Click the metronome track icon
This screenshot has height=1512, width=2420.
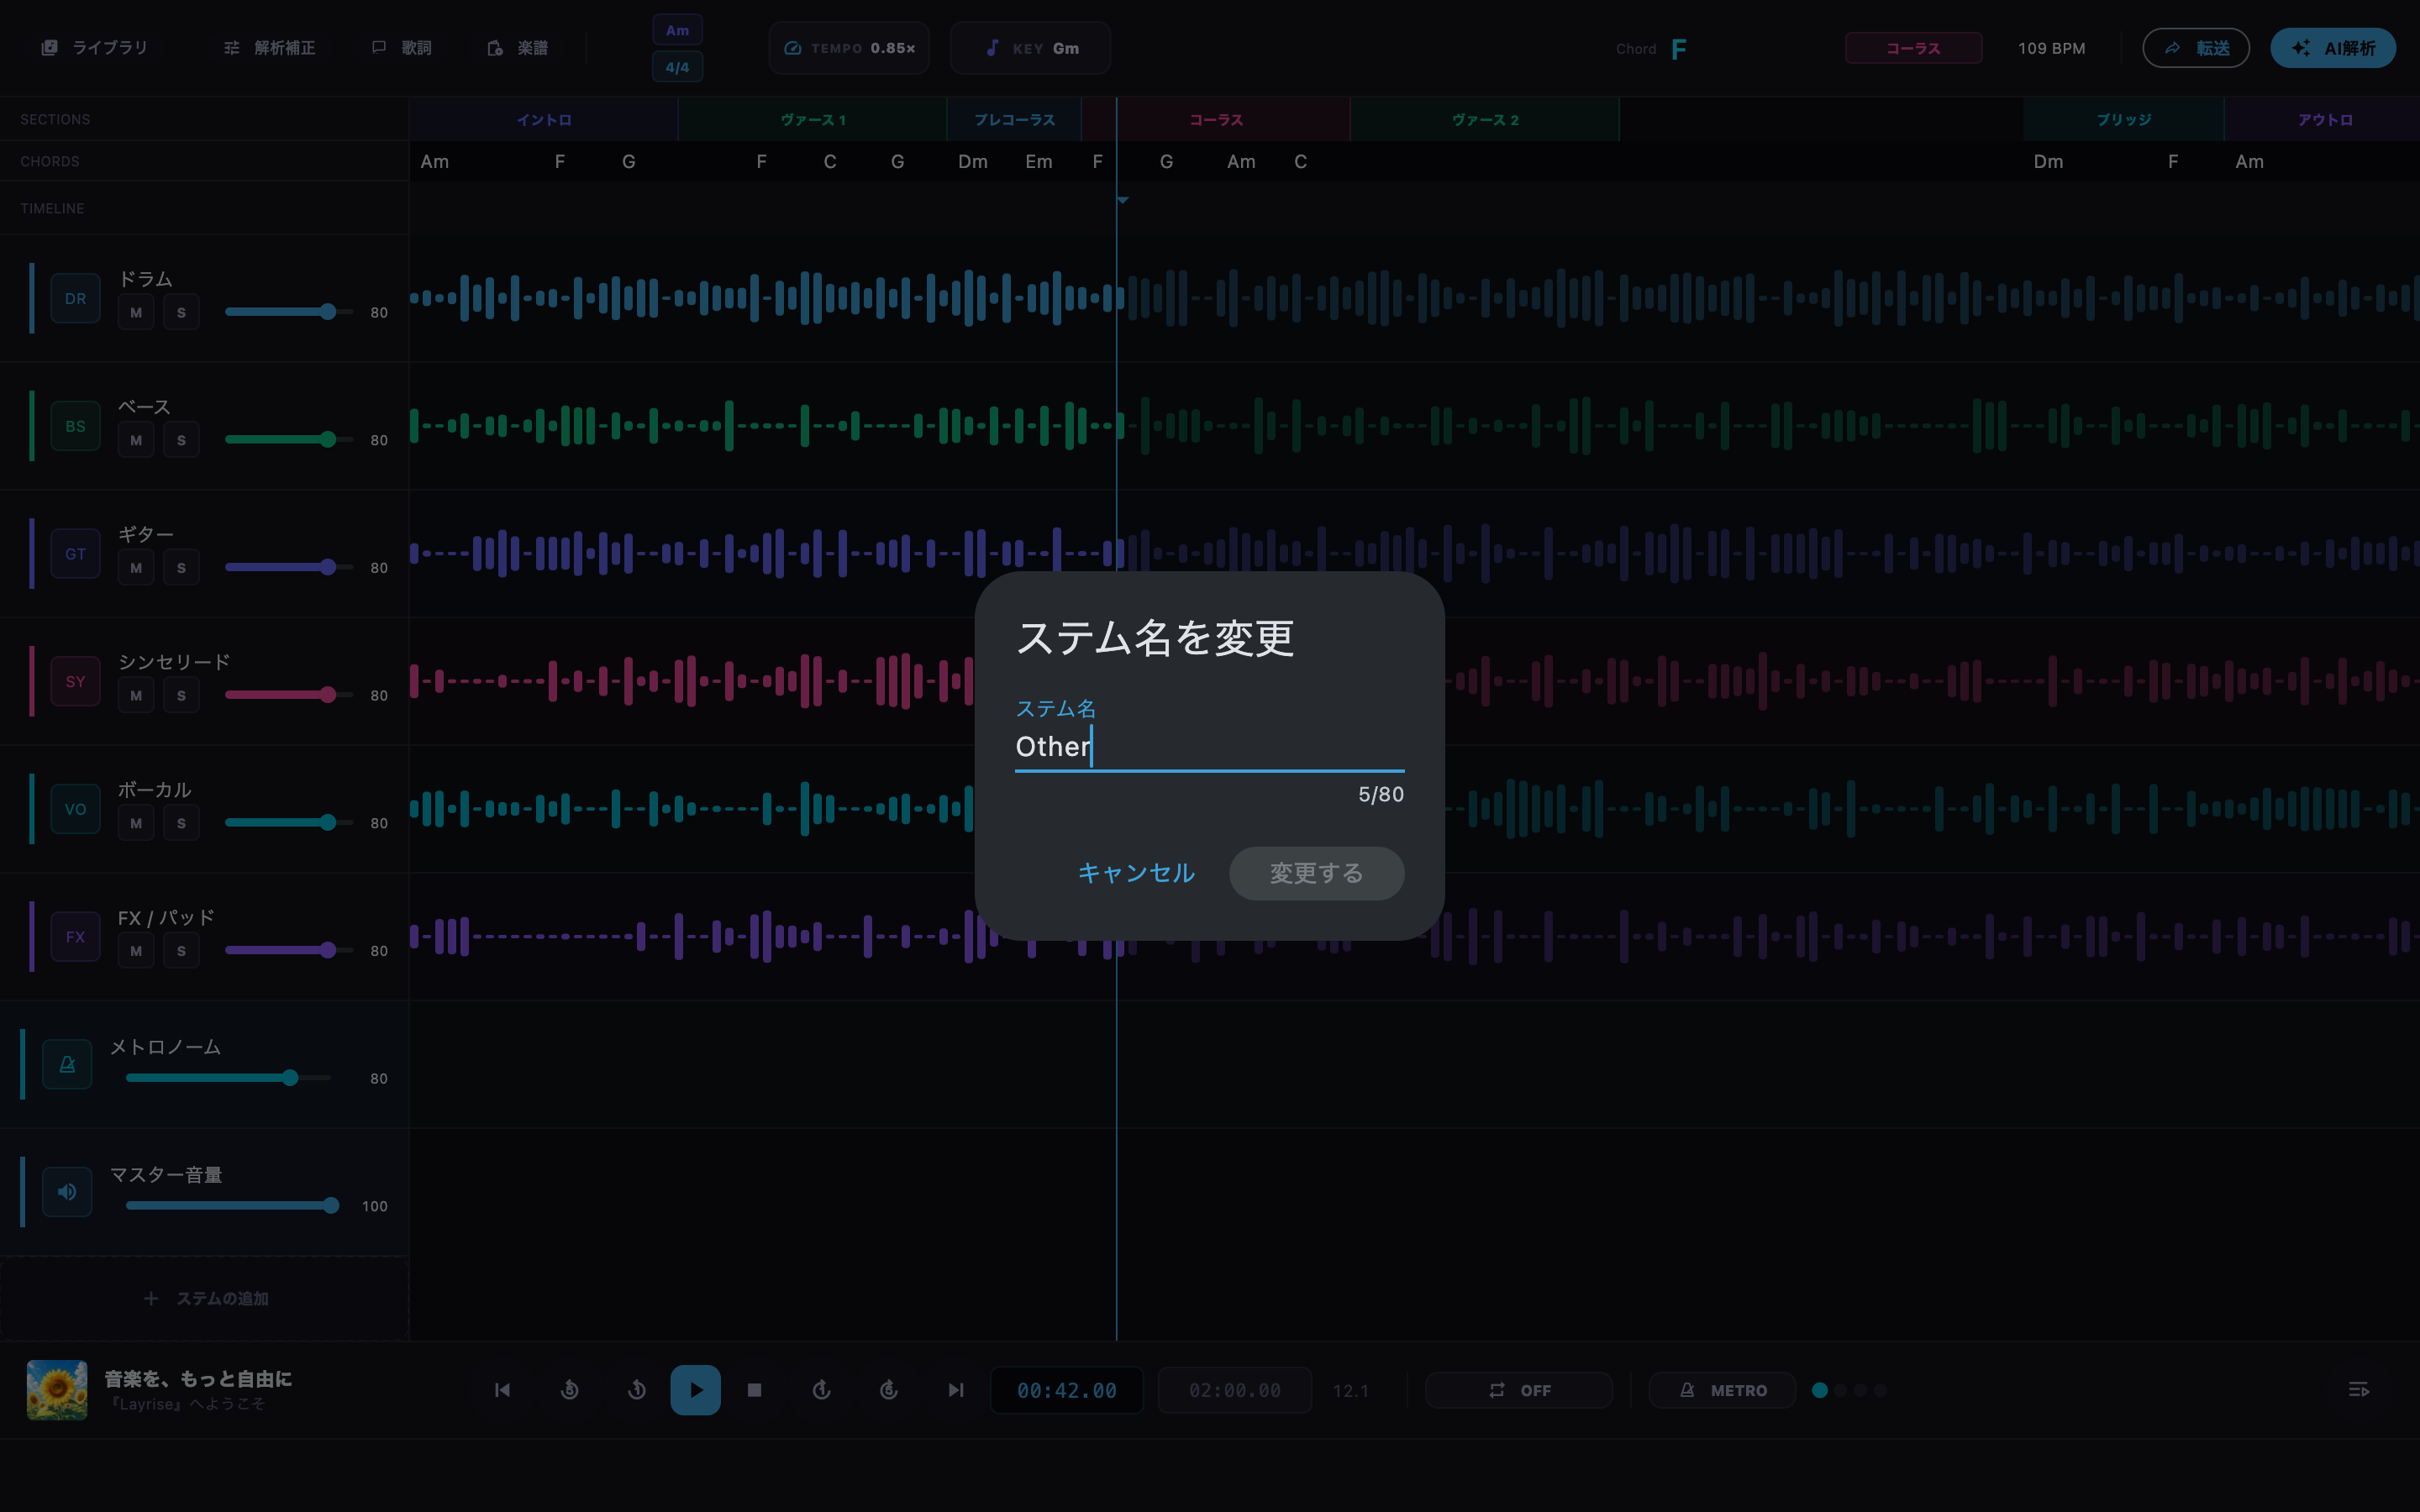(x=67, y=1064)
